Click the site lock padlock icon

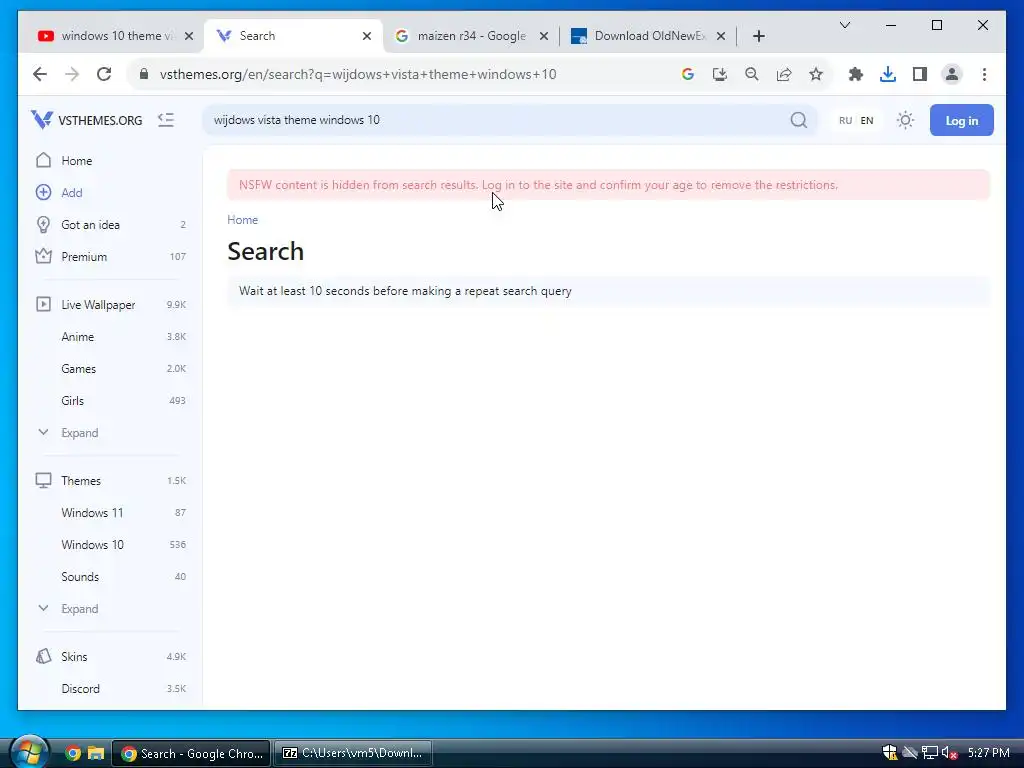[144, 74]
